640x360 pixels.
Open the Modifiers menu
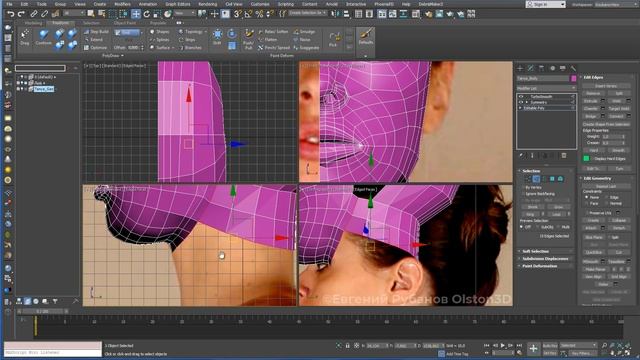[x=122, y=4]
